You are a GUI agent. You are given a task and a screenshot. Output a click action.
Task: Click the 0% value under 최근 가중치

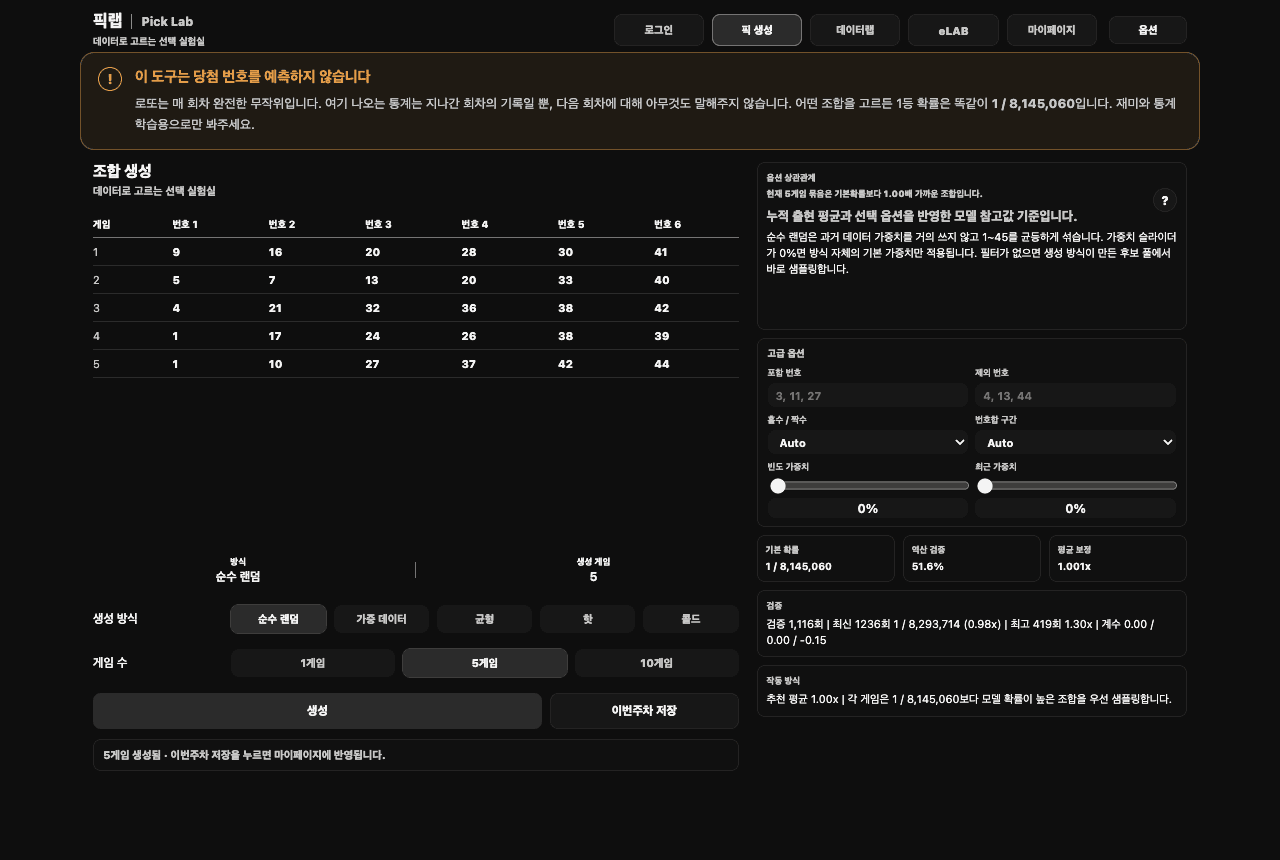[x=1076, y=509]
